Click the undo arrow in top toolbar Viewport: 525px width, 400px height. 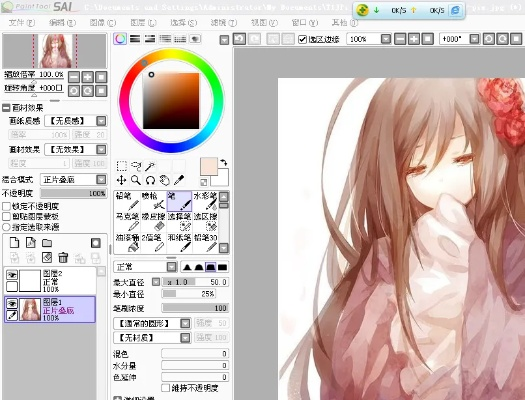click(239, 39)
